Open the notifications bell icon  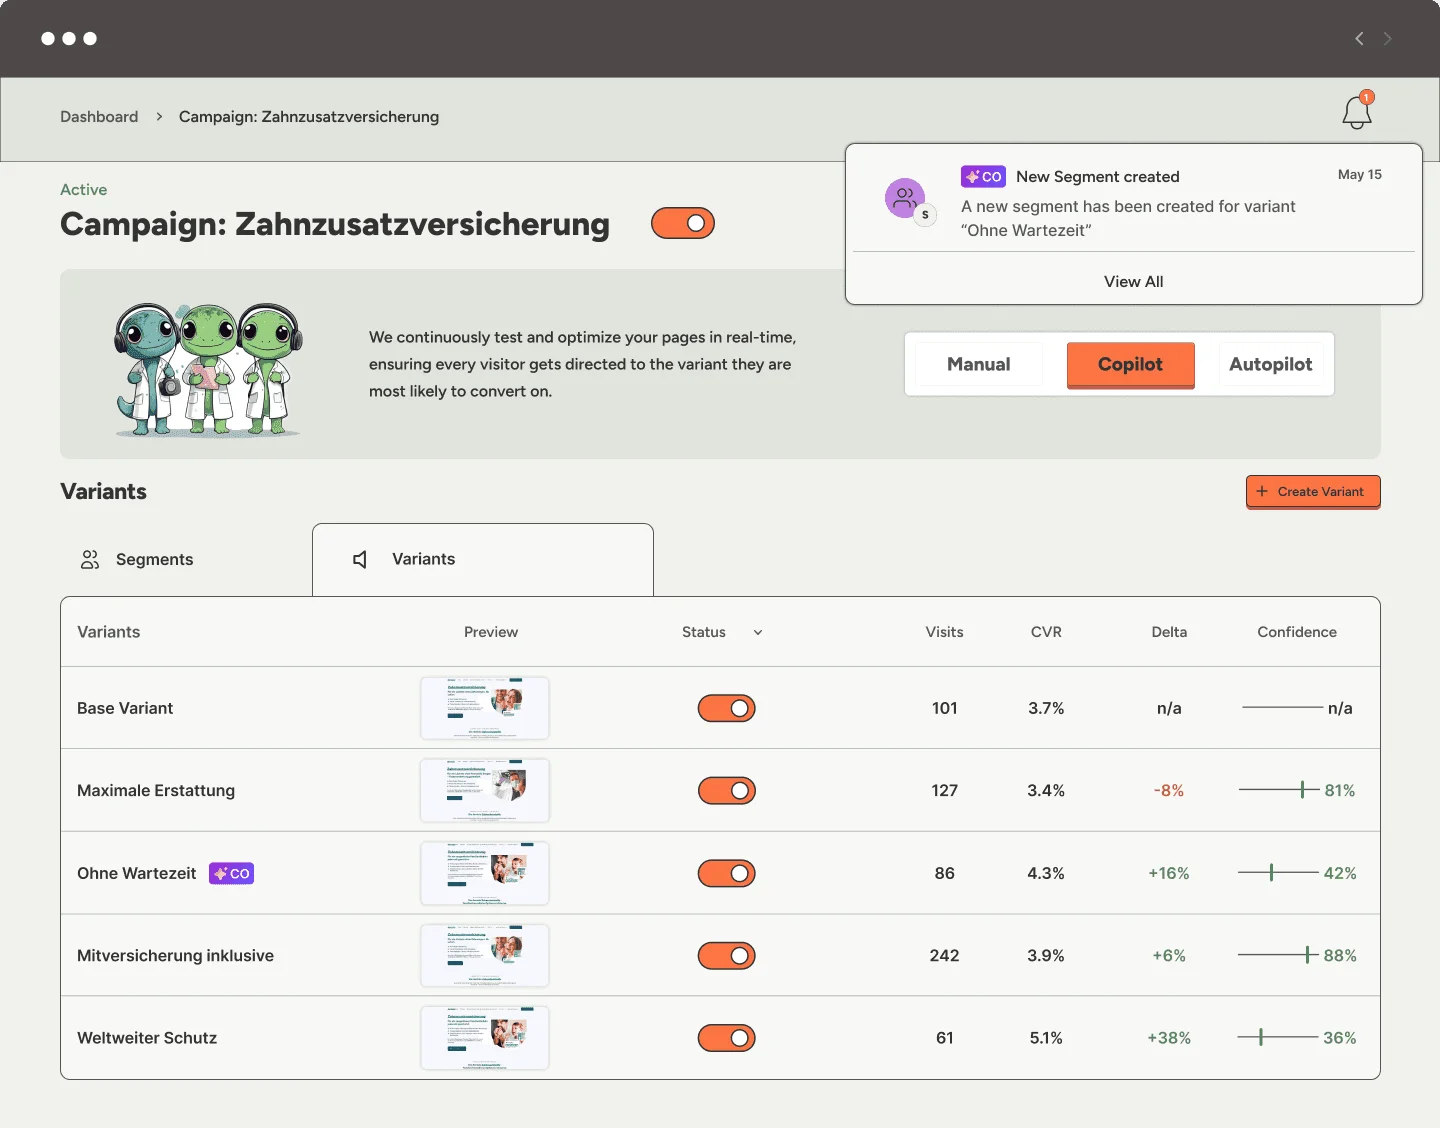point(1357,112)
